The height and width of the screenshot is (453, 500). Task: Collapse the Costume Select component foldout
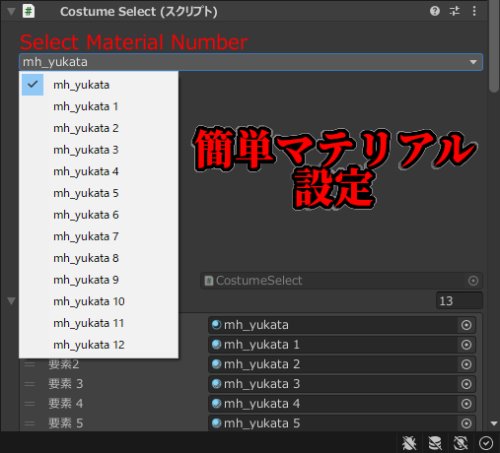click(11, 11)
